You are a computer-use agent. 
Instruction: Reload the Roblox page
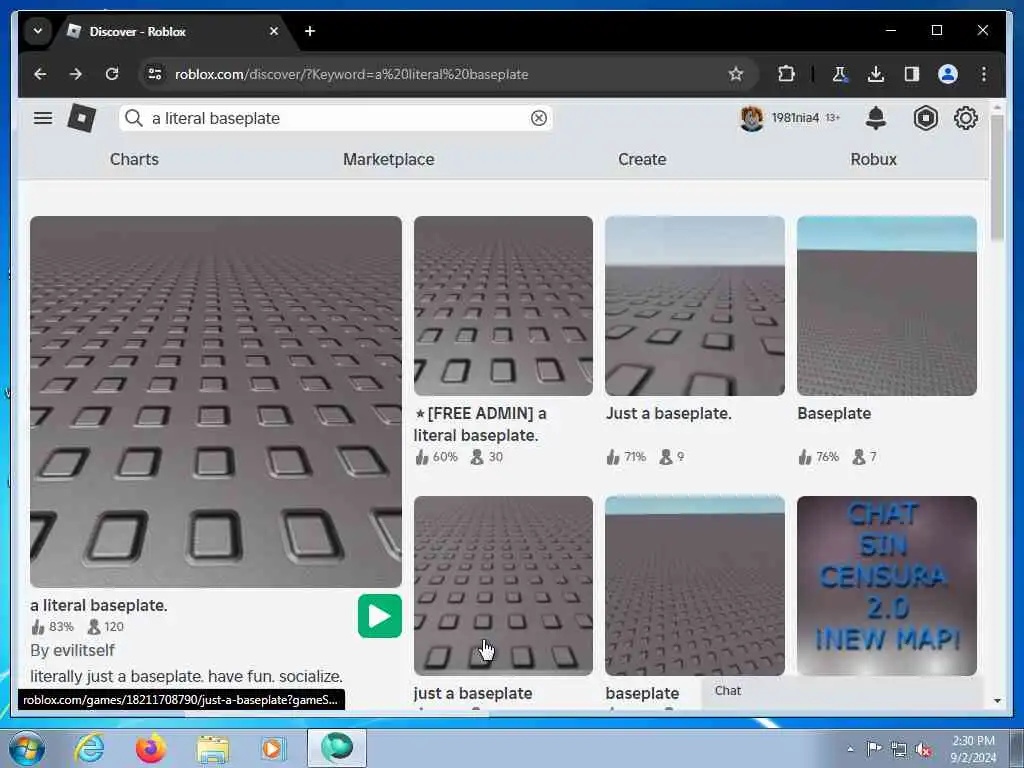[x=112, y=74]
